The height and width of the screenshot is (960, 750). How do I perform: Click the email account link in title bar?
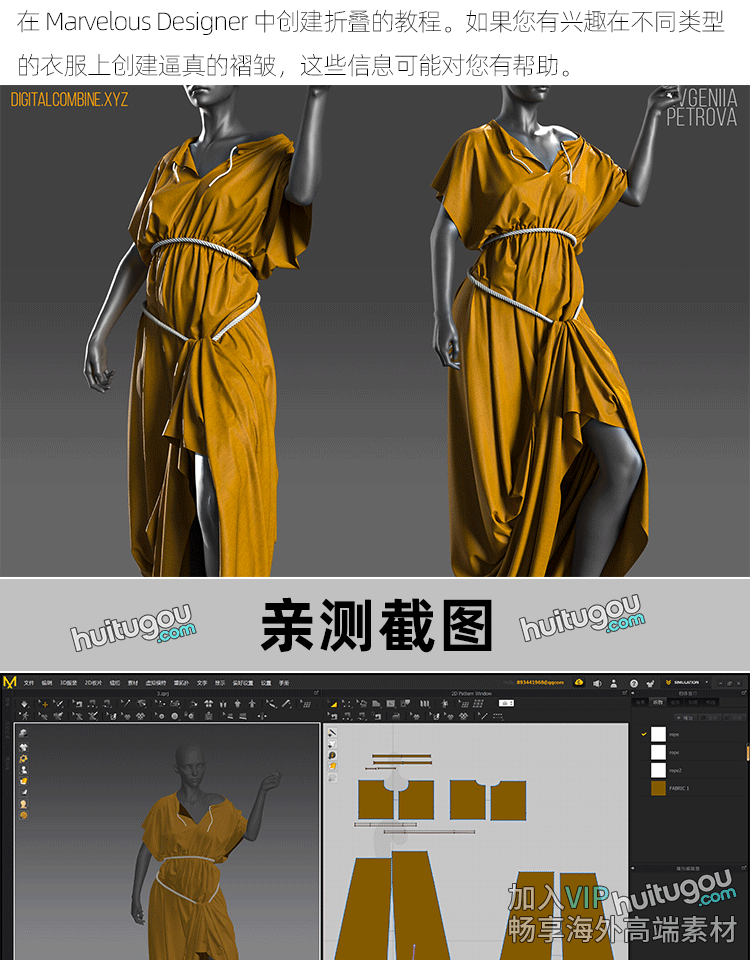coord(541,683)
